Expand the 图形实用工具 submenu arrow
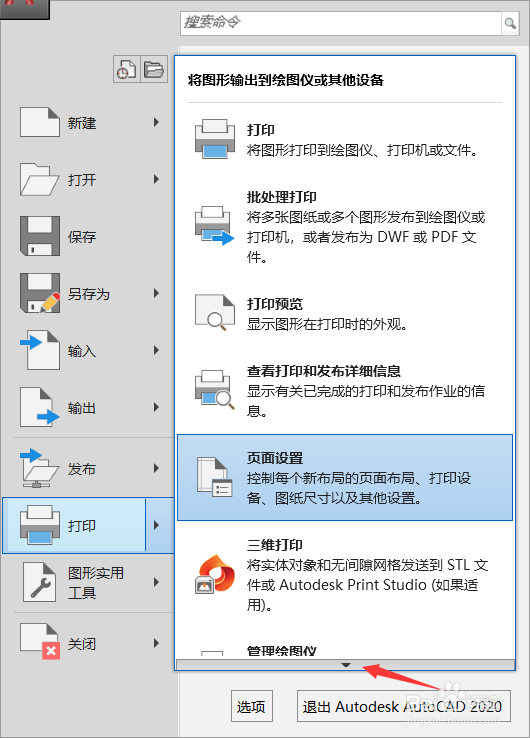The height and width of the screenshot is (738, 530). (156, 582)
